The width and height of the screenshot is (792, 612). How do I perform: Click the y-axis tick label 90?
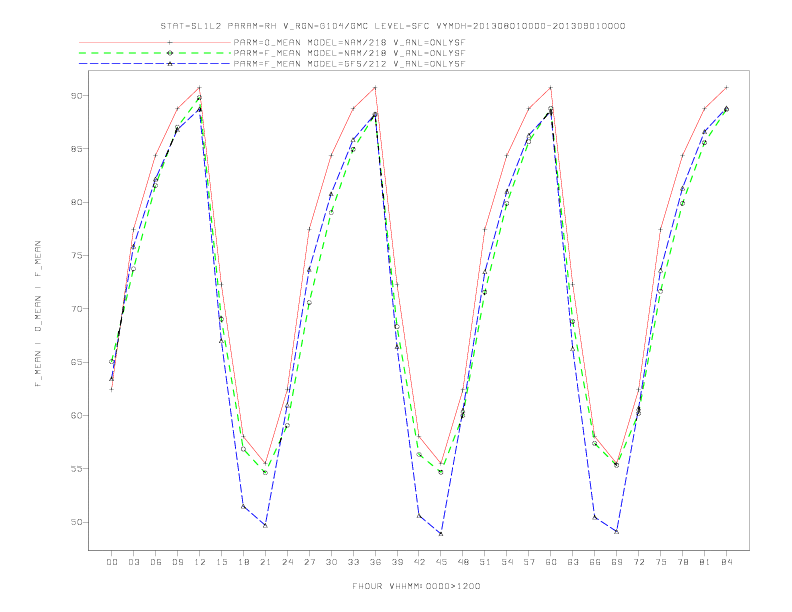pos(76,95)
